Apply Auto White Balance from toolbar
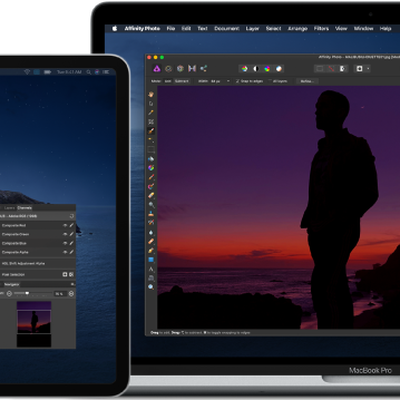Screen dimensions: 400x400 point(279,69)
